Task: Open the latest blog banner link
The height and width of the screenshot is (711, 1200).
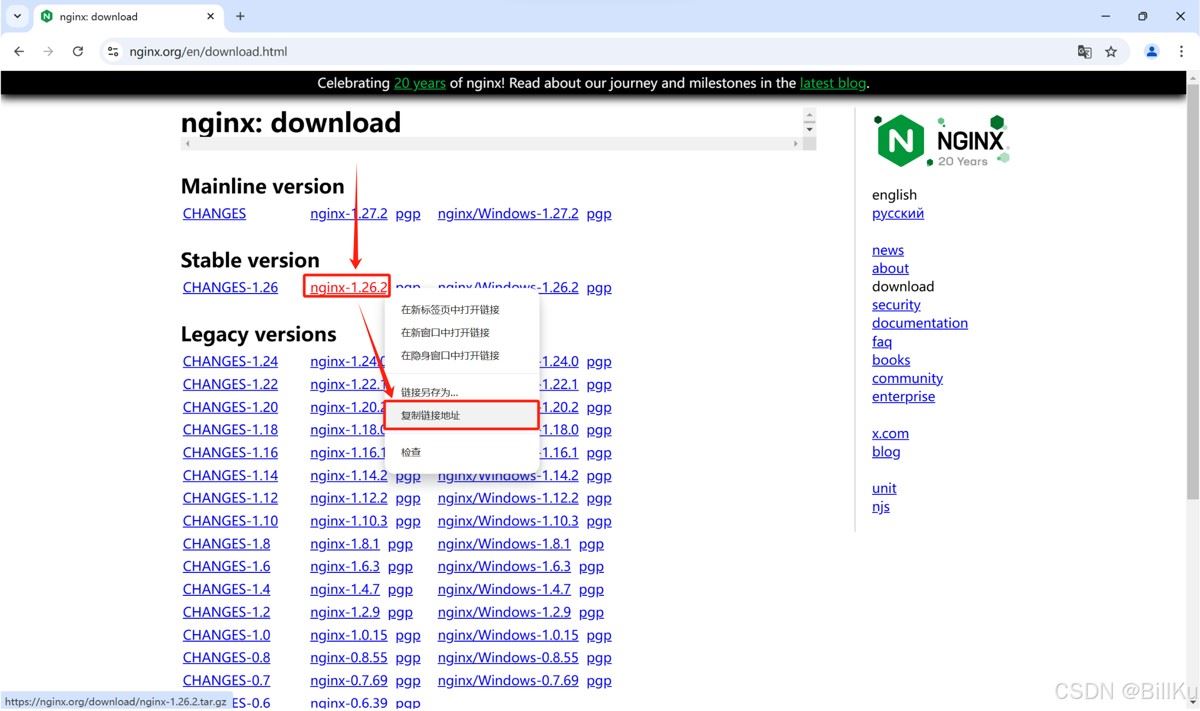Action: (833, 83)
